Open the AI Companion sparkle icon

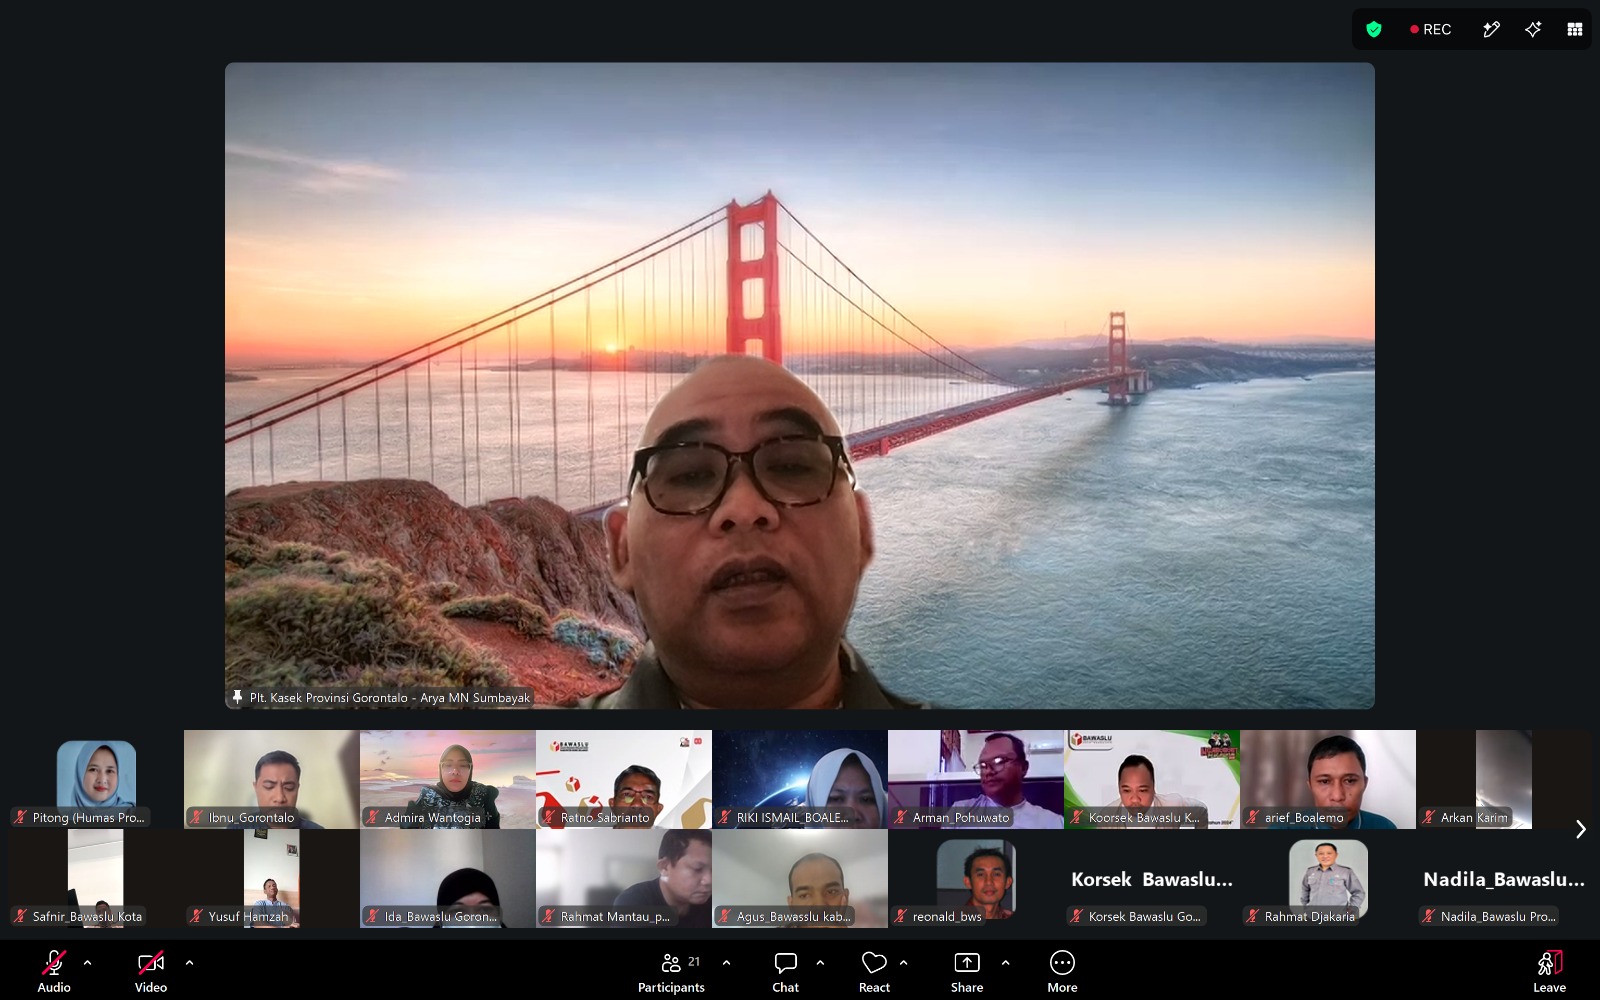pyautogui.click(x=1533, y=29)
